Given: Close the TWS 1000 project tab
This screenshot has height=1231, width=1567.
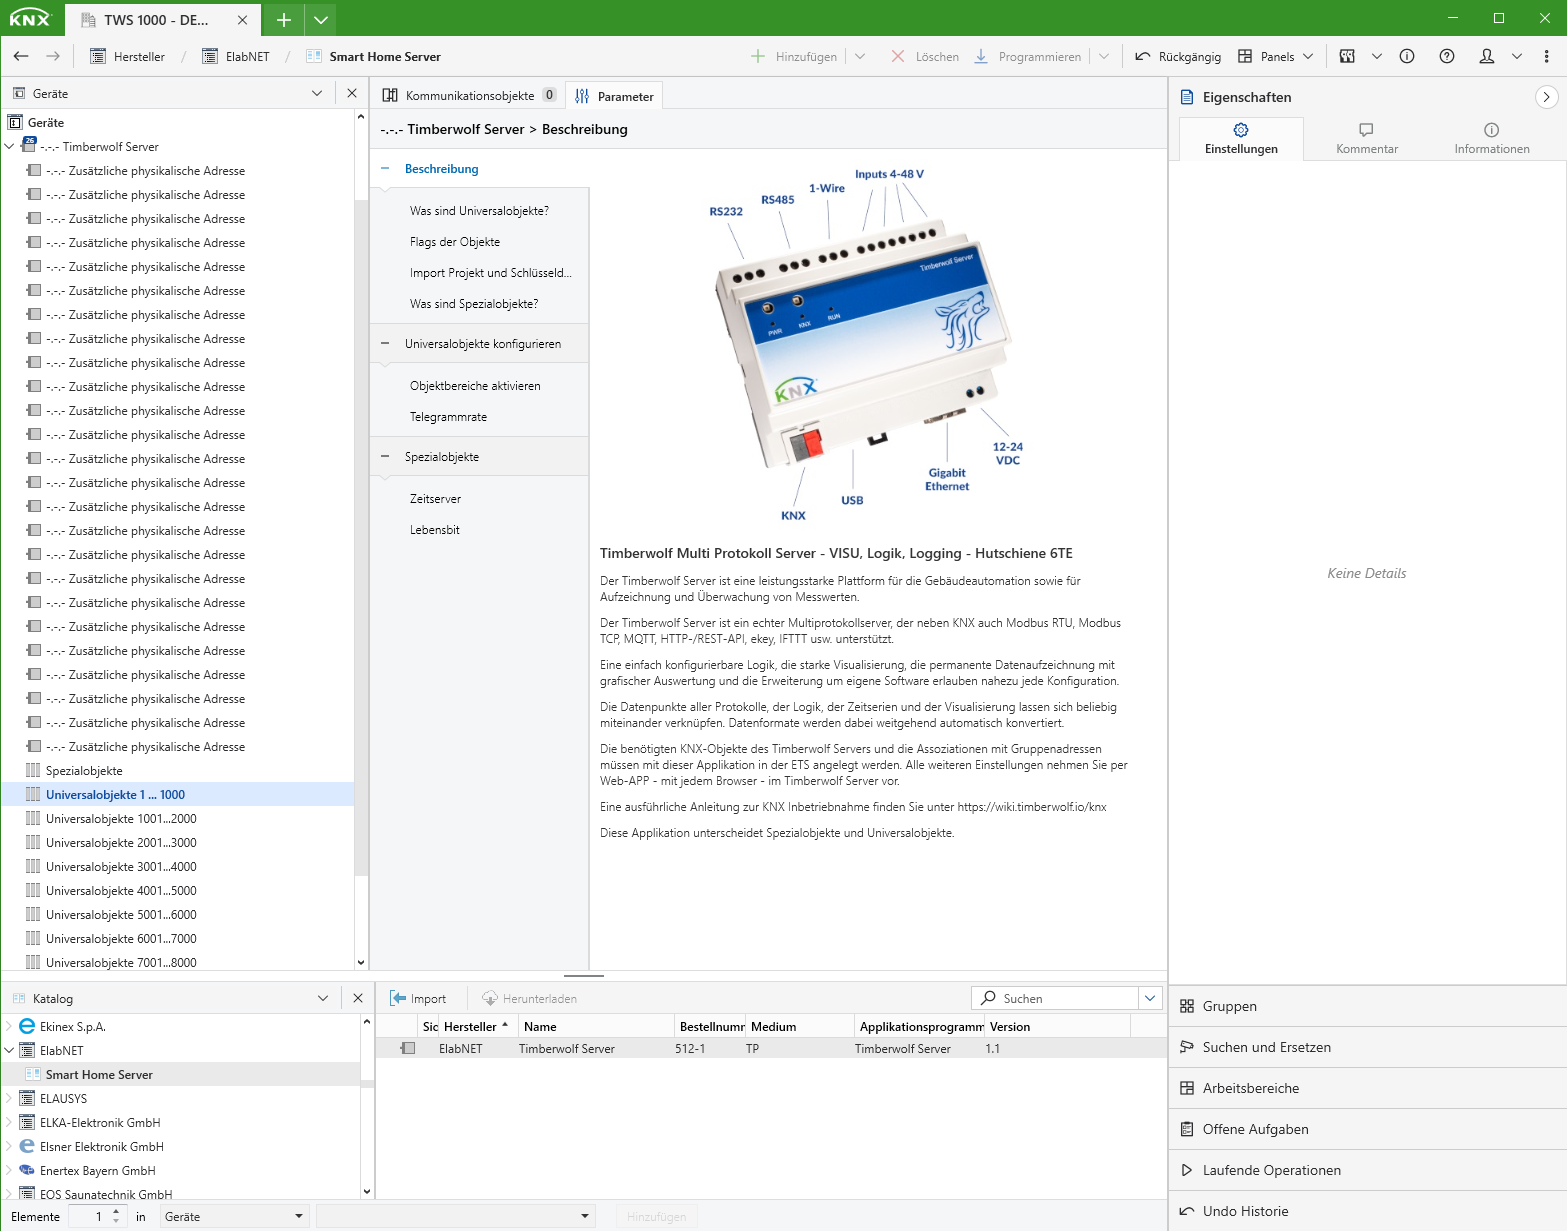Looking at the screenshot, I should pyautogui.click(x=243, y=20).
